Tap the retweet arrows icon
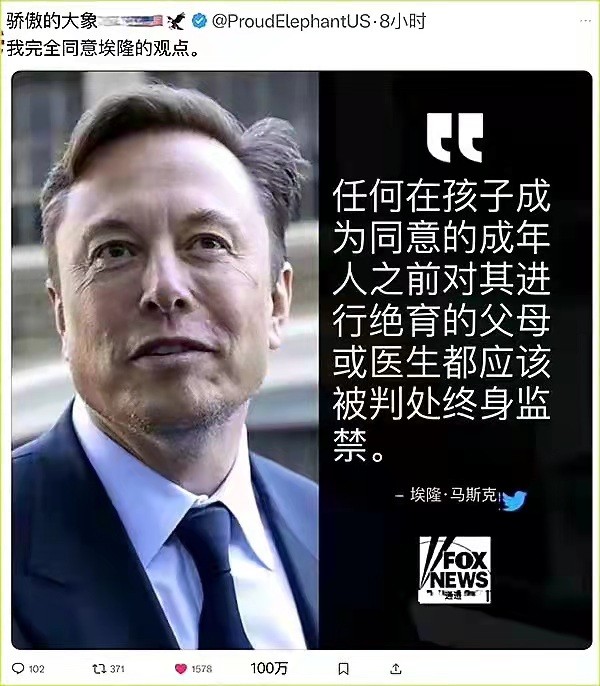The image size is (600, 686). pyautogui.click(x=99, y=668)
